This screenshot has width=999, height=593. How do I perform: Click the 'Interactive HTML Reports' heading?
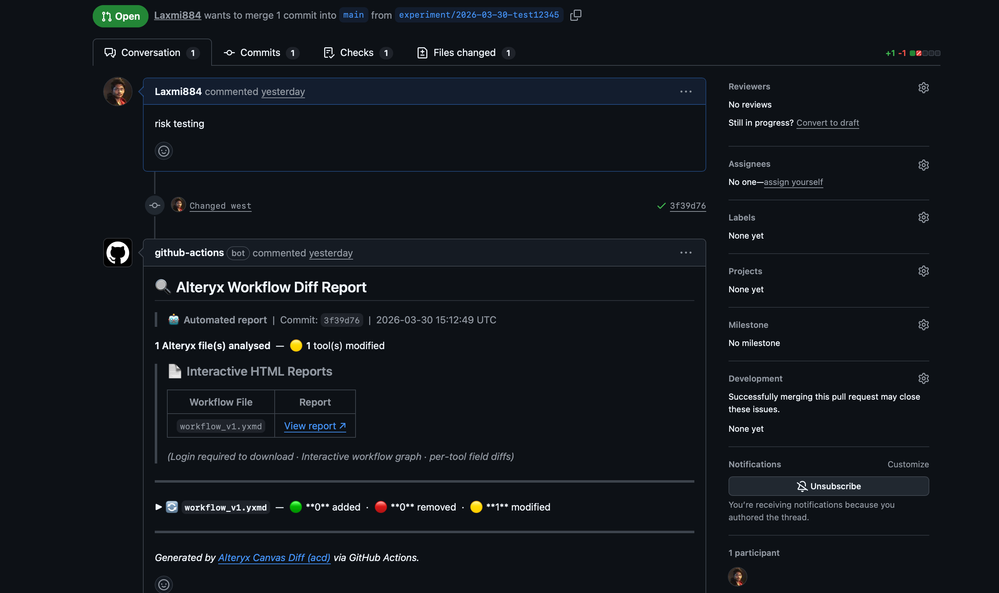coord(259,371)
